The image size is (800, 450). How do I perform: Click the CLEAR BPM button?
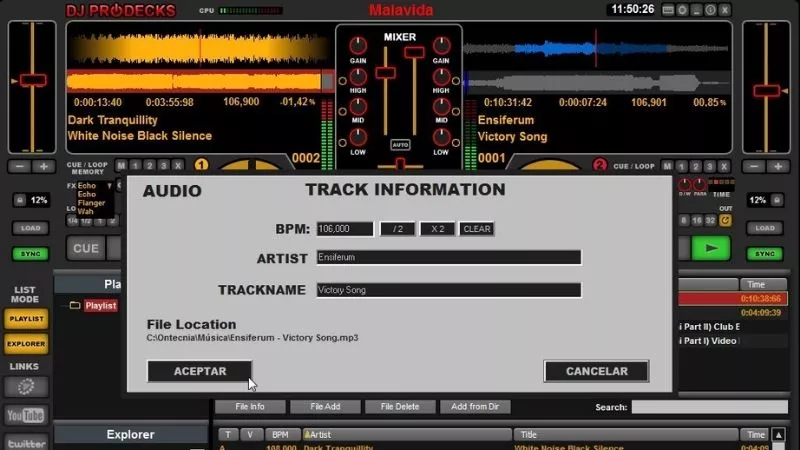tap(477, 229)
